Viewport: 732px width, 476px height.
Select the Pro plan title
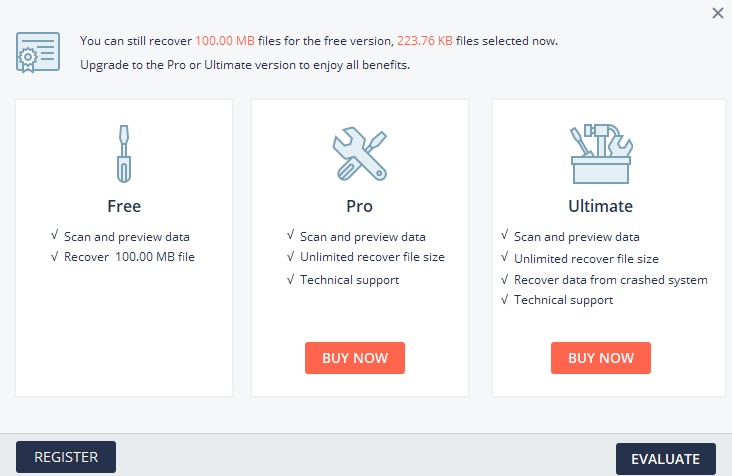pos(359,207)
